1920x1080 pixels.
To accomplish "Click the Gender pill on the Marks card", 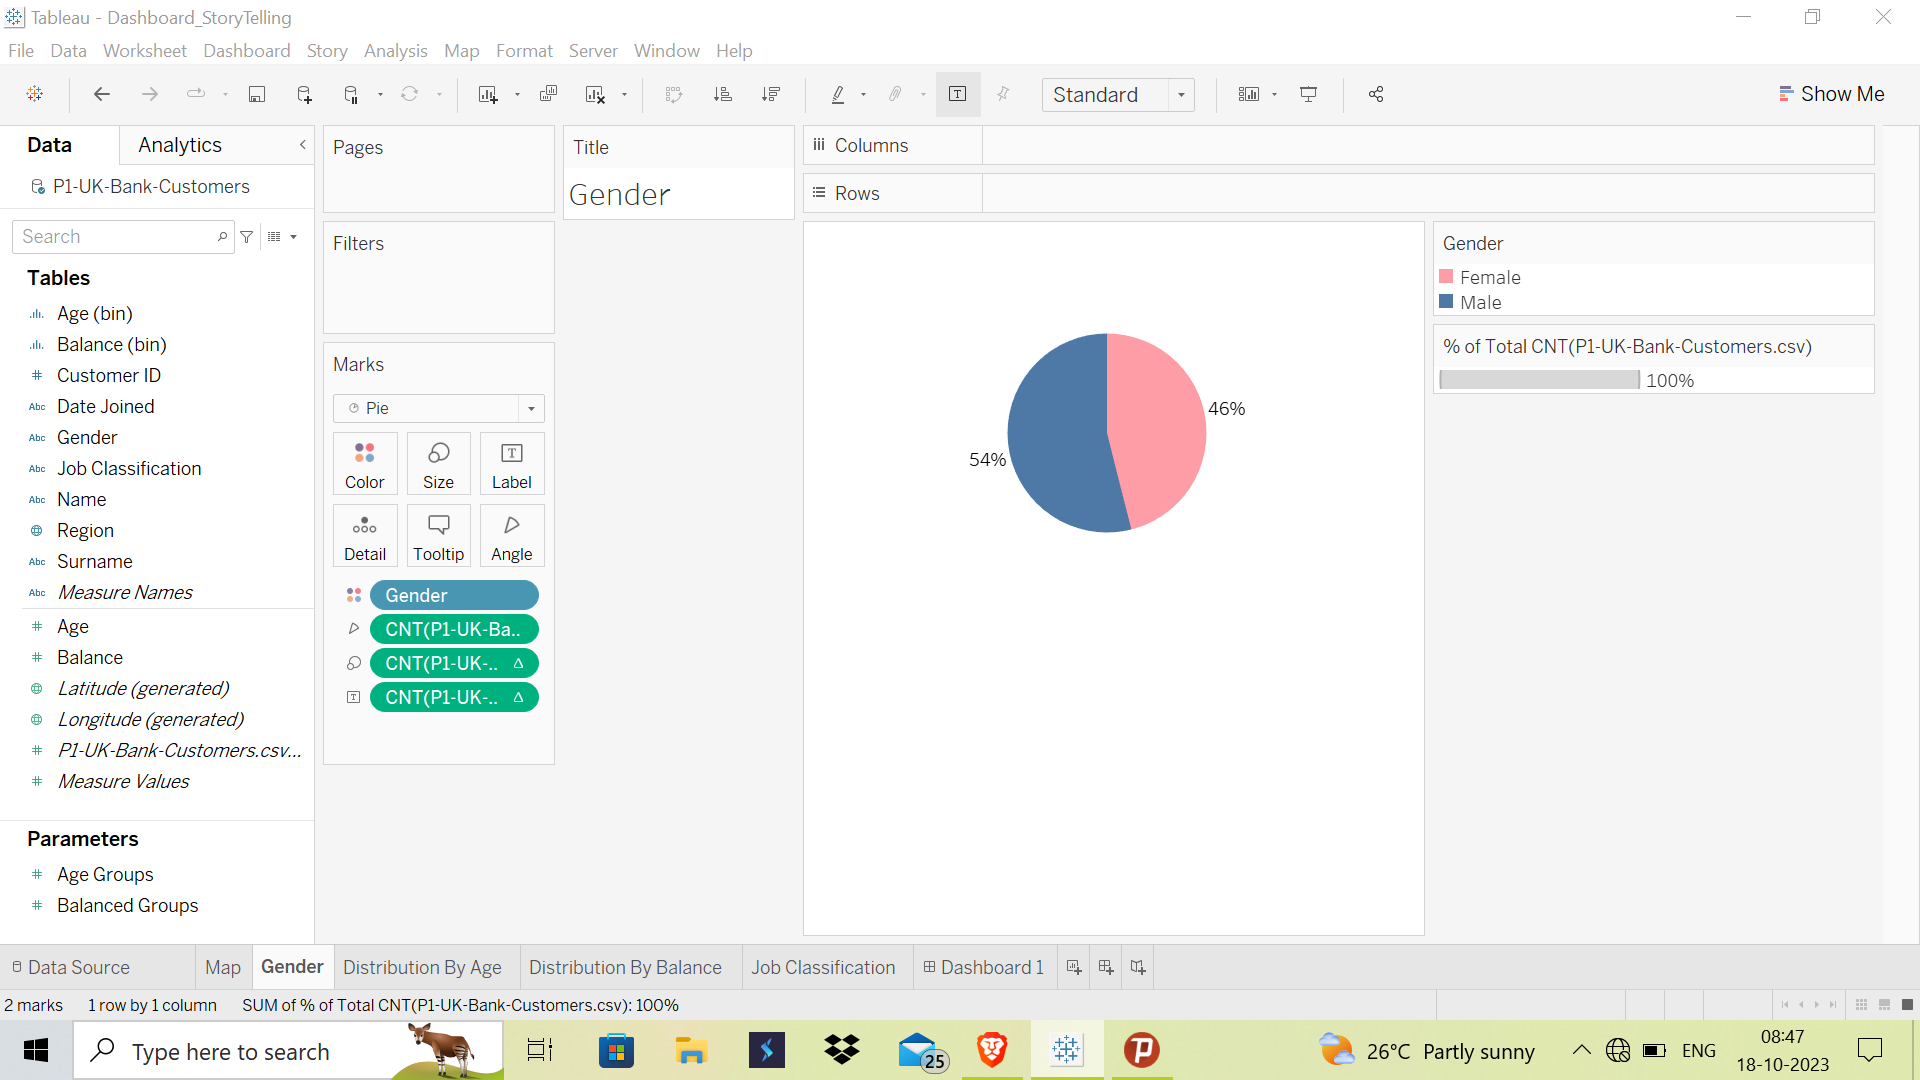I will [455, 594].
